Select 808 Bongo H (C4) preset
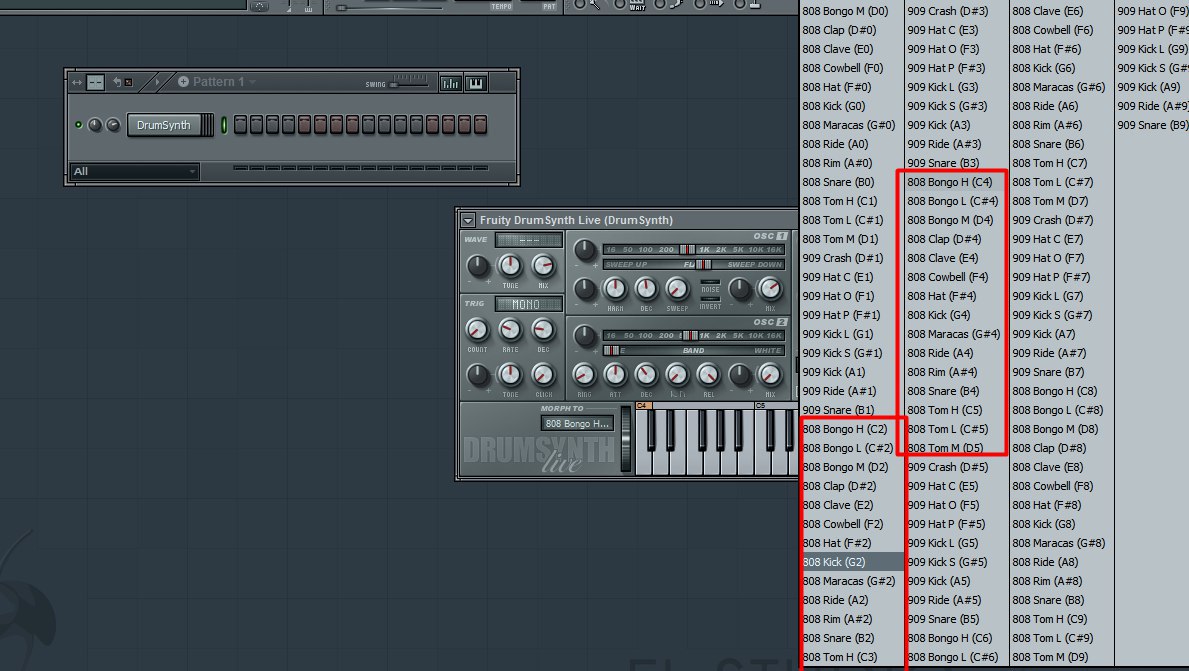Viewport: 1189px width, 671px height. [949, 182]
